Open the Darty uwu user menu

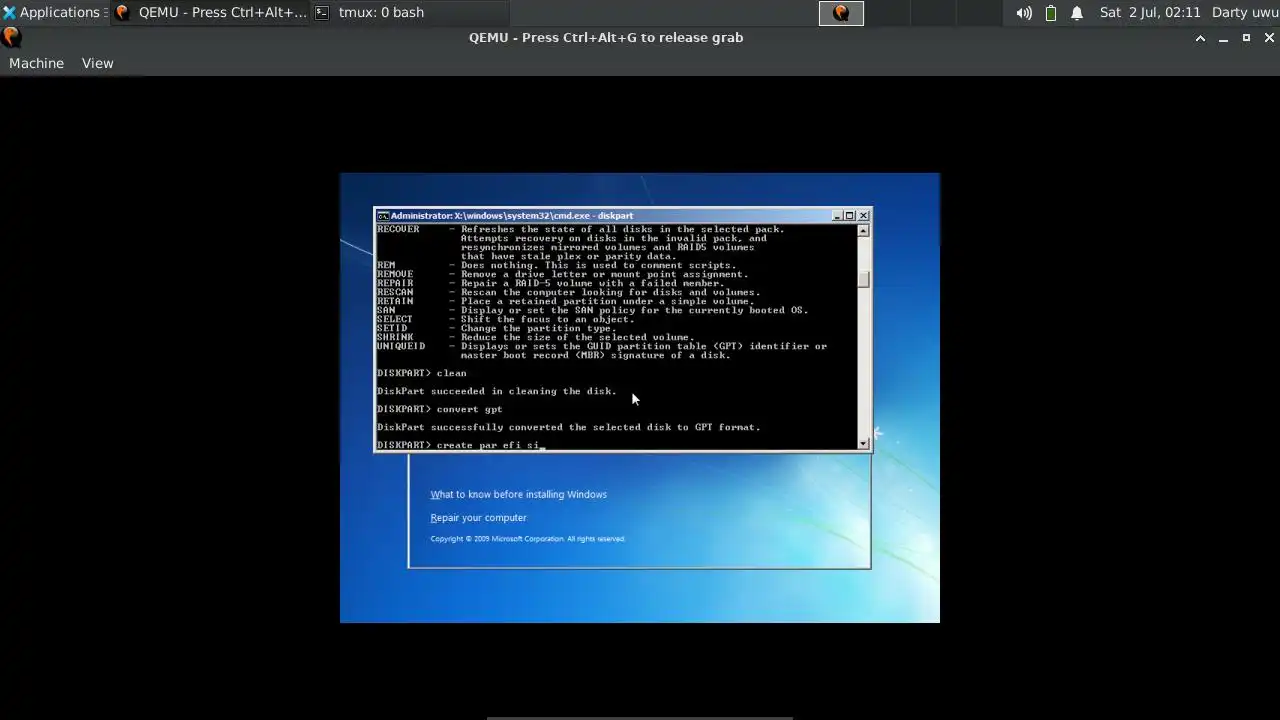tap(1243, 13)
